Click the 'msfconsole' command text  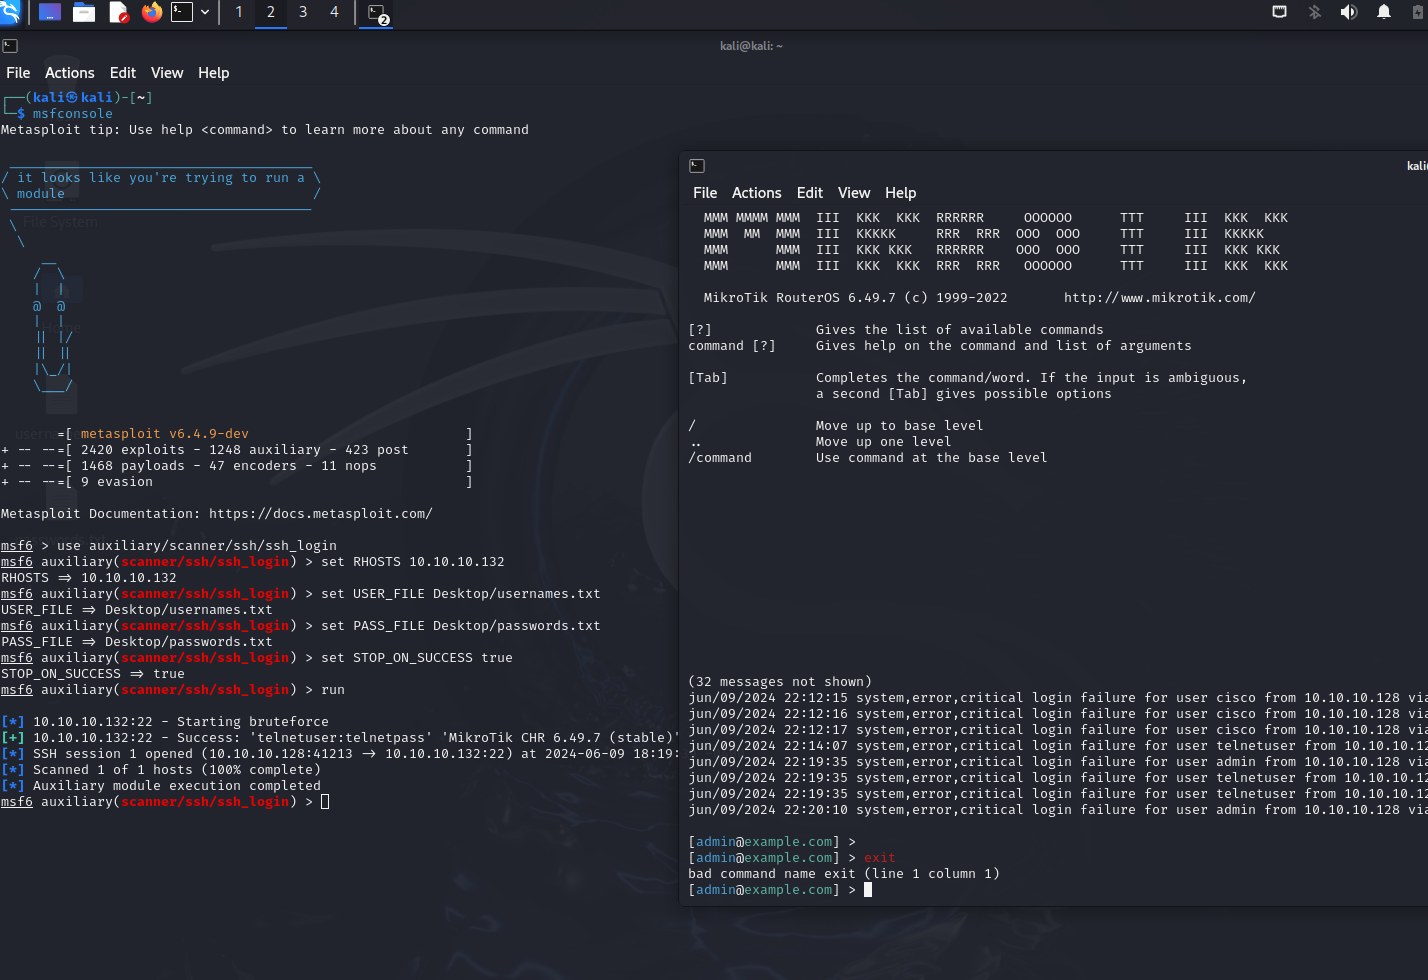73,114
